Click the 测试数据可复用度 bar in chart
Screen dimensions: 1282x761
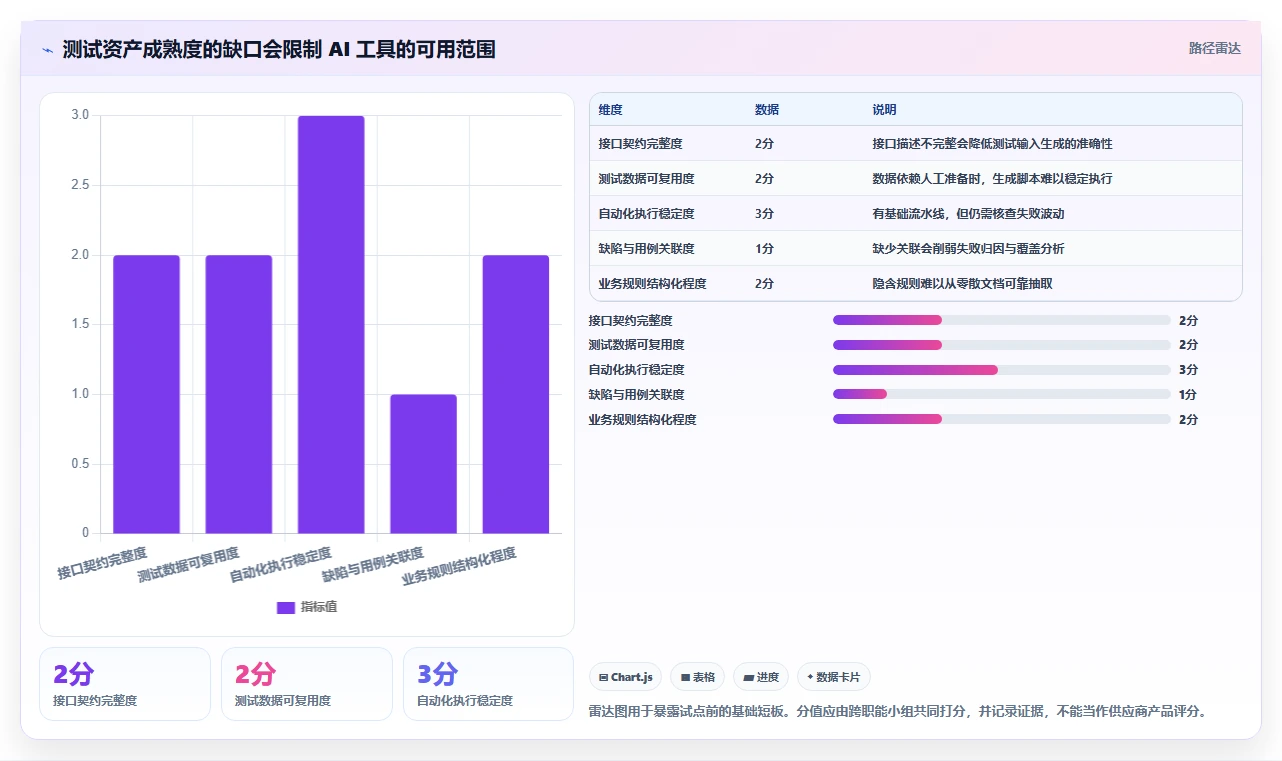239,394
